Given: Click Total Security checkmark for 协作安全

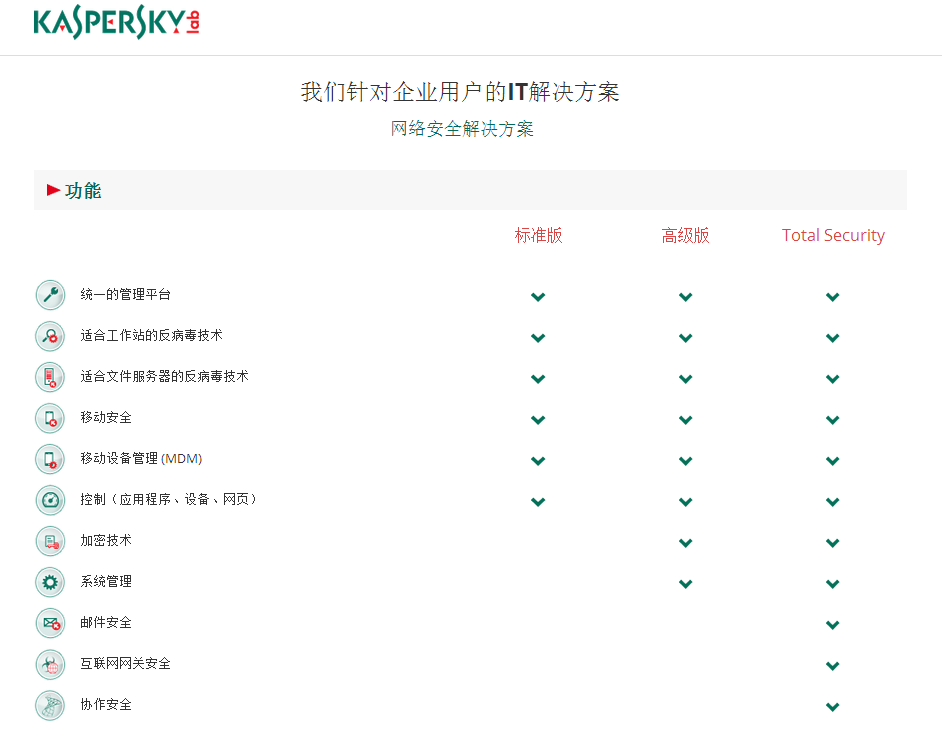Looking at the screenshot, I should coord(833,707).
